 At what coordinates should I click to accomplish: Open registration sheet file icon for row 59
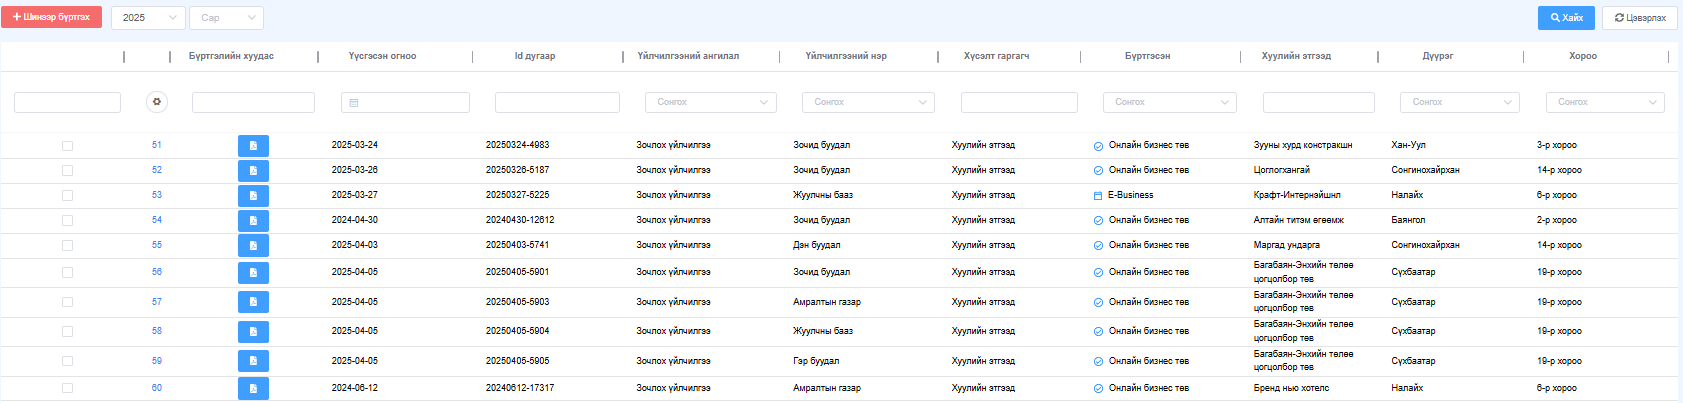[x=253, y=361]
